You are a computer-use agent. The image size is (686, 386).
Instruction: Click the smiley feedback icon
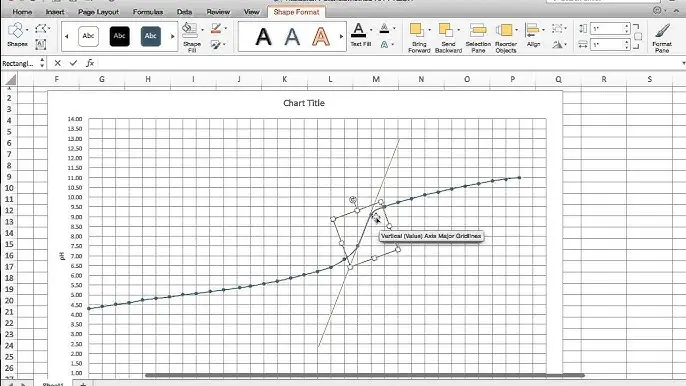point(657,11)
